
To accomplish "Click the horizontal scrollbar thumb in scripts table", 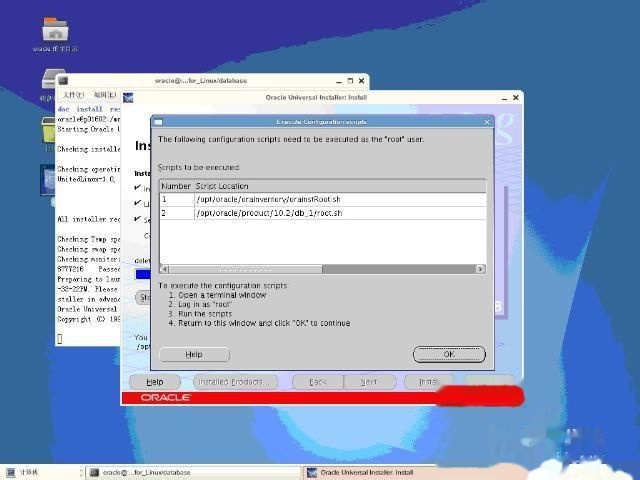I will (245, 269).
